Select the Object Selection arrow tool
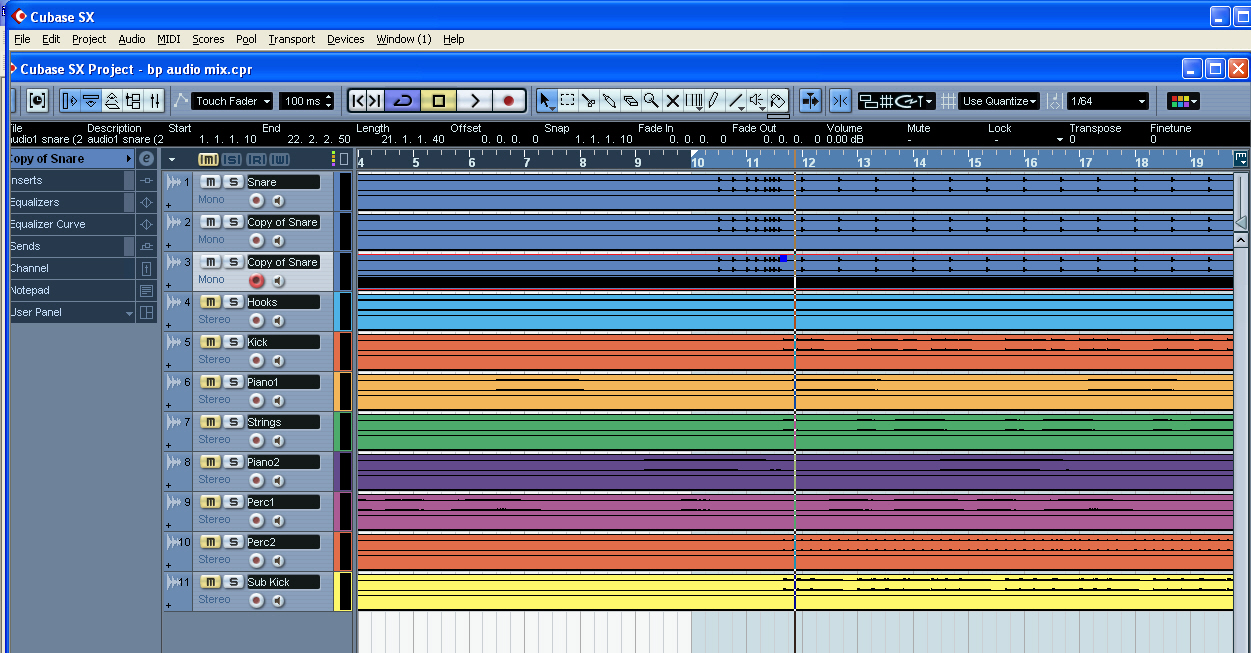The width and height of the screenshot is (1251, 653). point(546,101)
